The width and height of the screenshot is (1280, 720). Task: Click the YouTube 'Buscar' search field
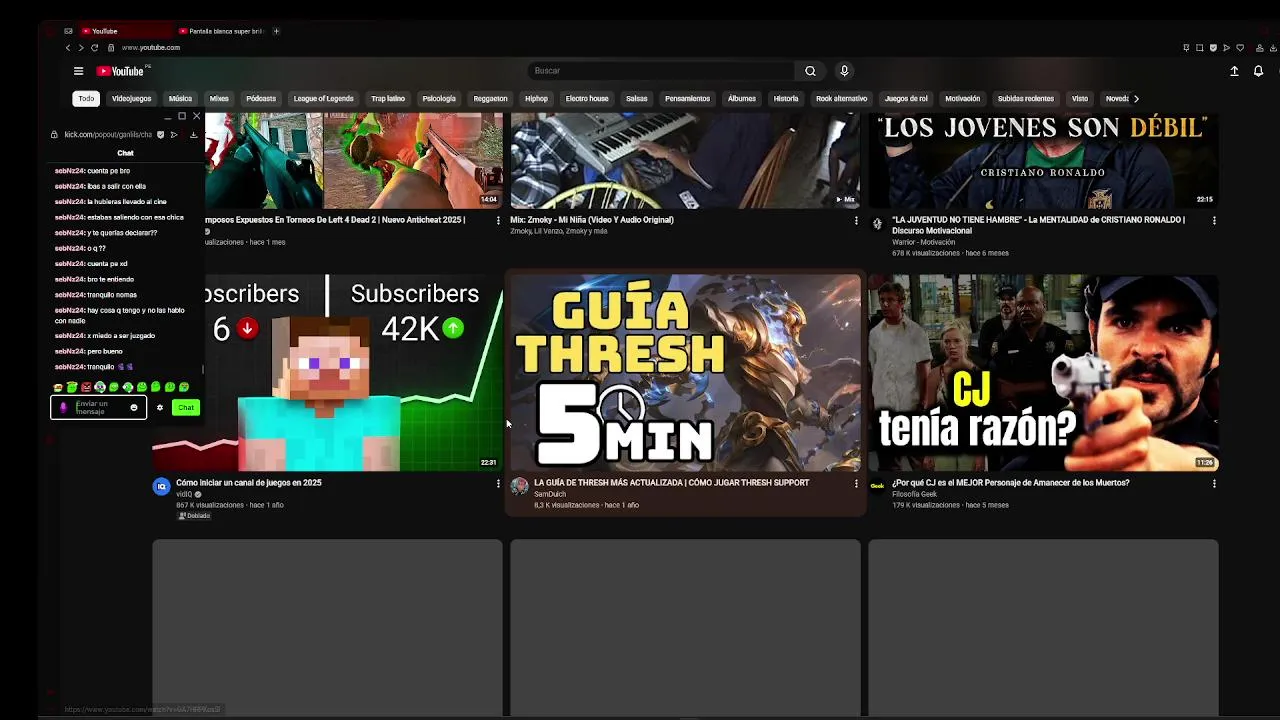660,71
